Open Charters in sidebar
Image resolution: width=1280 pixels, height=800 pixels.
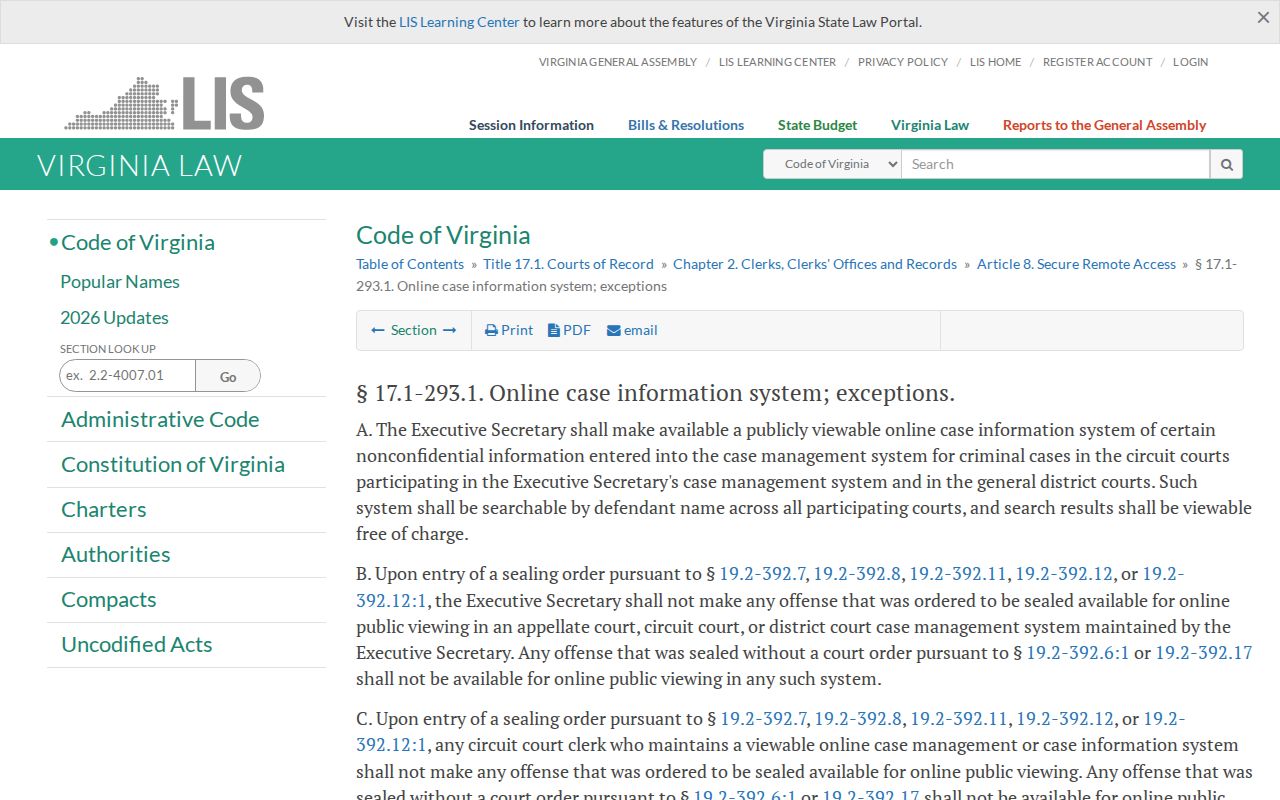click(x=104, y=509)
